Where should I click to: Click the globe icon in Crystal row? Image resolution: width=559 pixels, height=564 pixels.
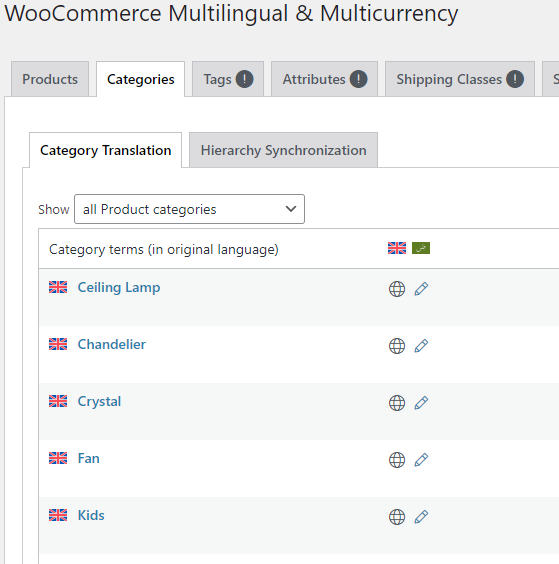[397, 403]
